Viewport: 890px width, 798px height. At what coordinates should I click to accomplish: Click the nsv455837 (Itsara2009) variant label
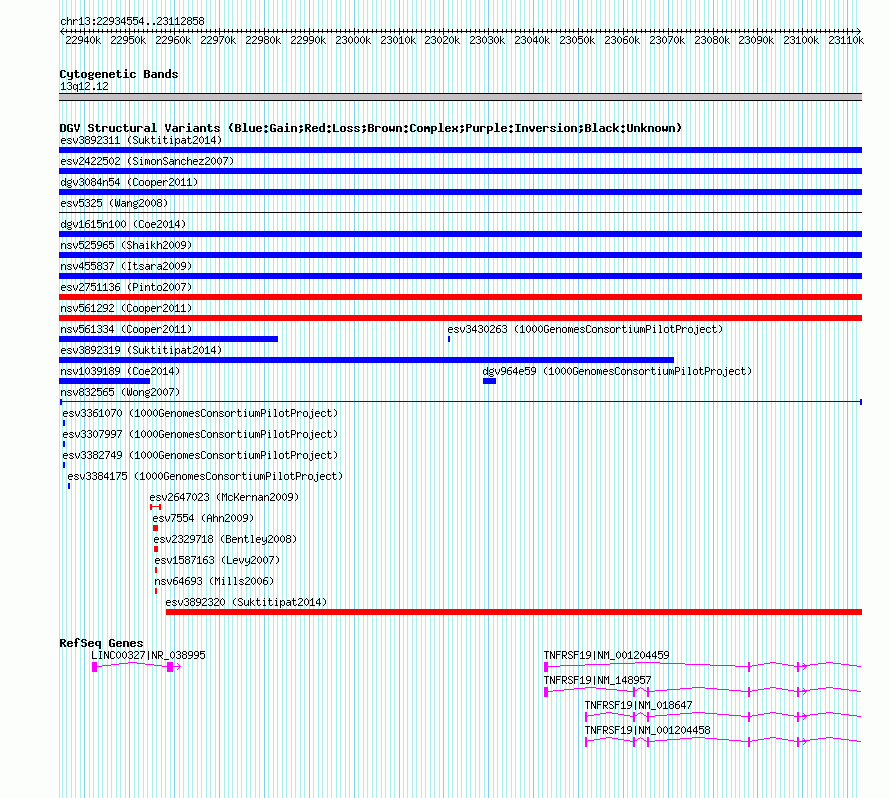coord(126,266)
